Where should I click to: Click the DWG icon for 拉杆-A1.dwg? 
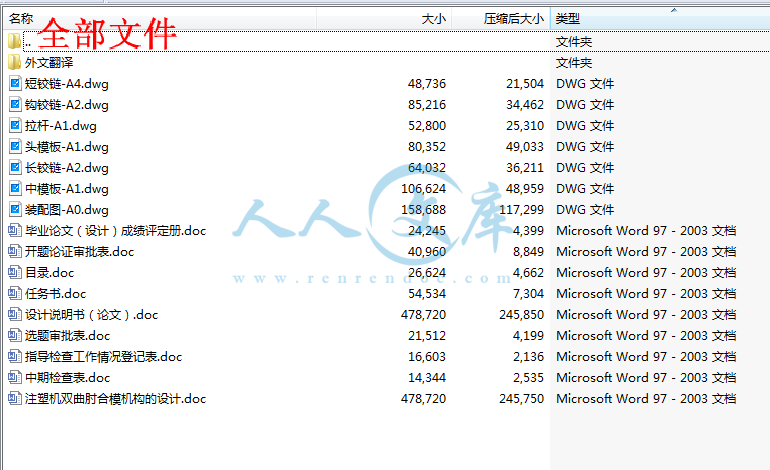tap(15, 126)
